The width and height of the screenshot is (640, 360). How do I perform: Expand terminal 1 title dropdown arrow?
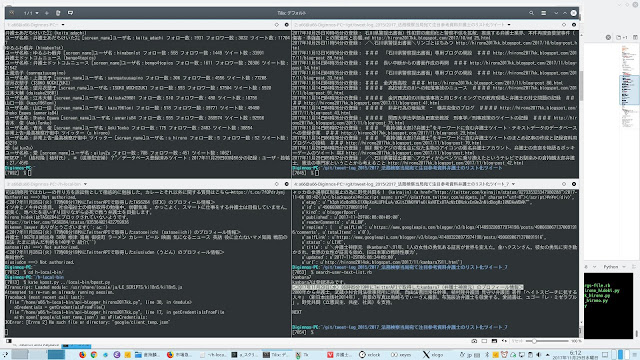[x=63, y=25]
